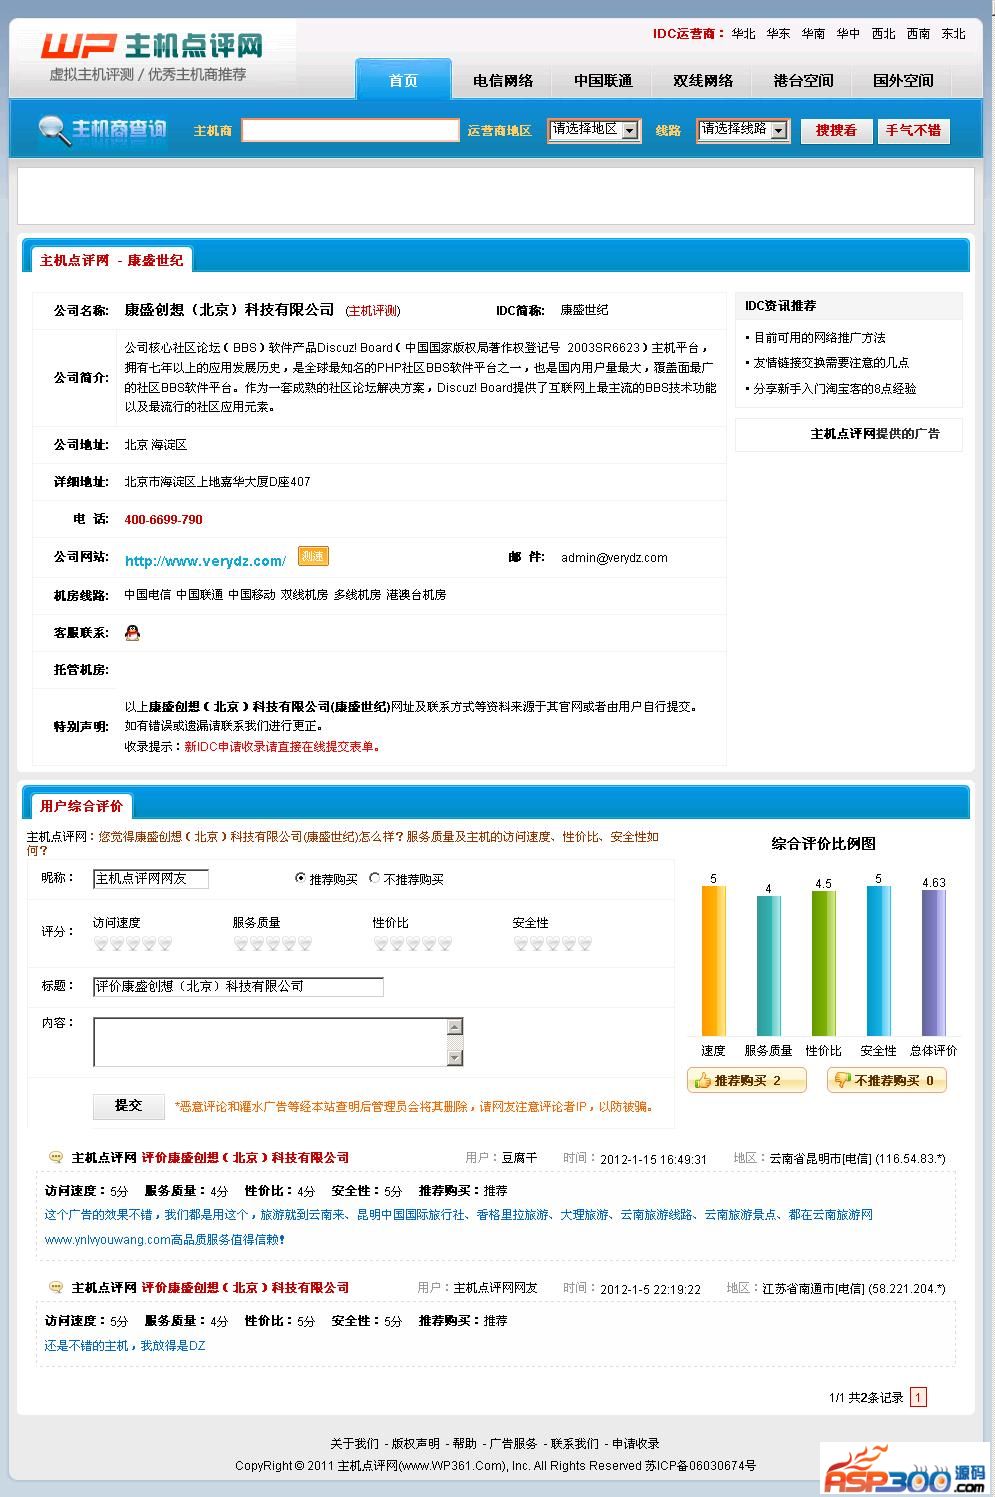
Task: Open the 中国联通 tab
Action: tap(603, 80)
